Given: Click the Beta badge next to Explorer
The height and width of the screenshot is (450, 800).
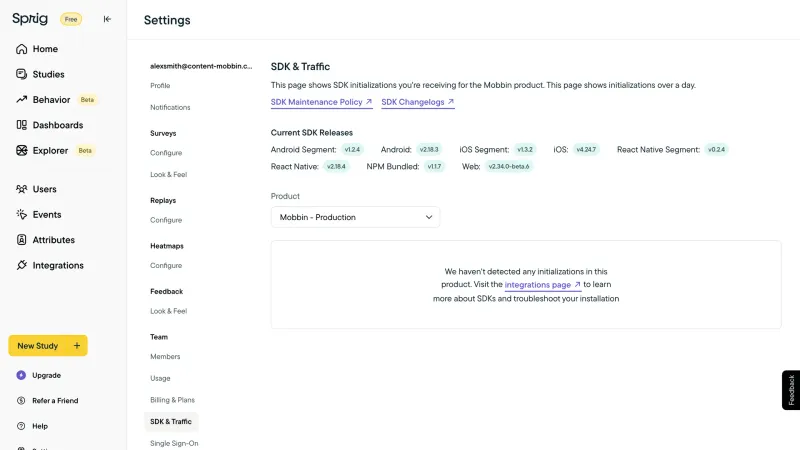Looking at the screenshot, I should pos(85,151).
